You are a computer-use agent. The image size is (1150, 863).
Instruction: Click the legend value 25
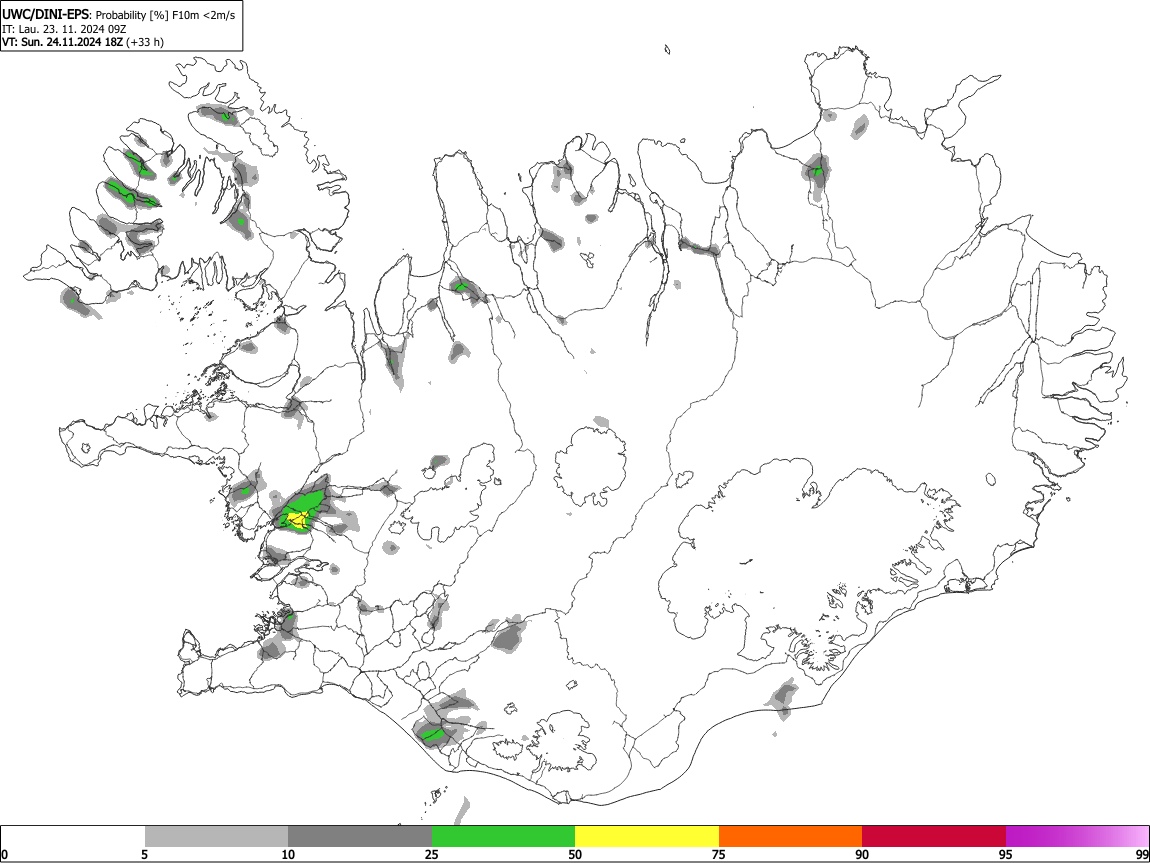coord(432,854)
